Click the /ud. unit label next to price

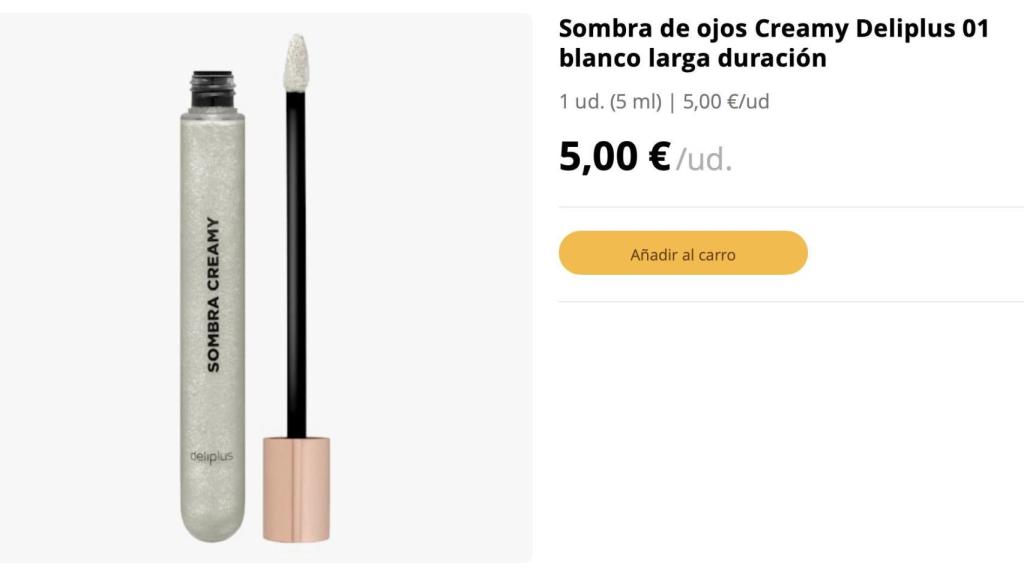[702, 158]
